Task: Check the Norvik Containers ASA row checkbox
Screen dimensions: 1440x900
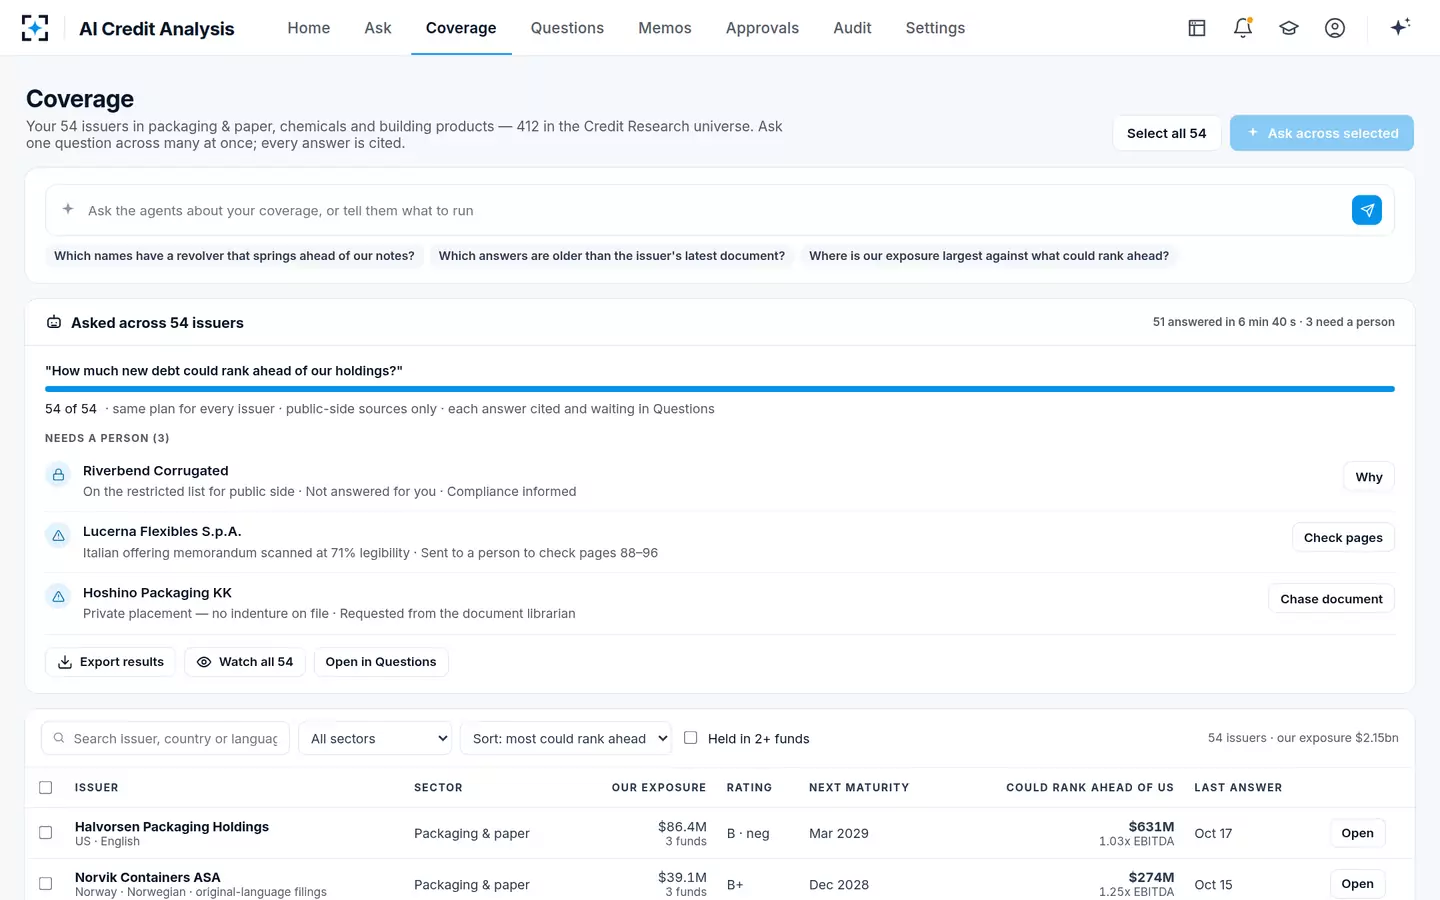Action: click(x=45, y=884)
